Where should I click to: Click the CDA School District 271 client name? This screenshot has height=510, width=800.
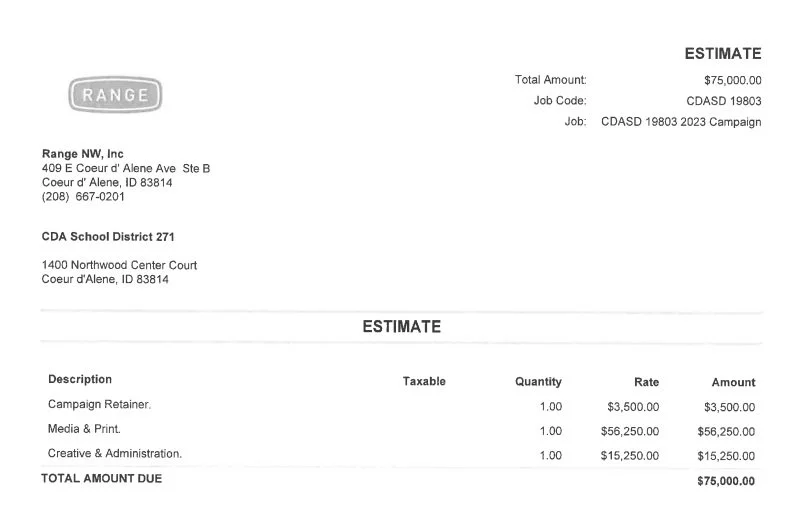tap(108, 237)
